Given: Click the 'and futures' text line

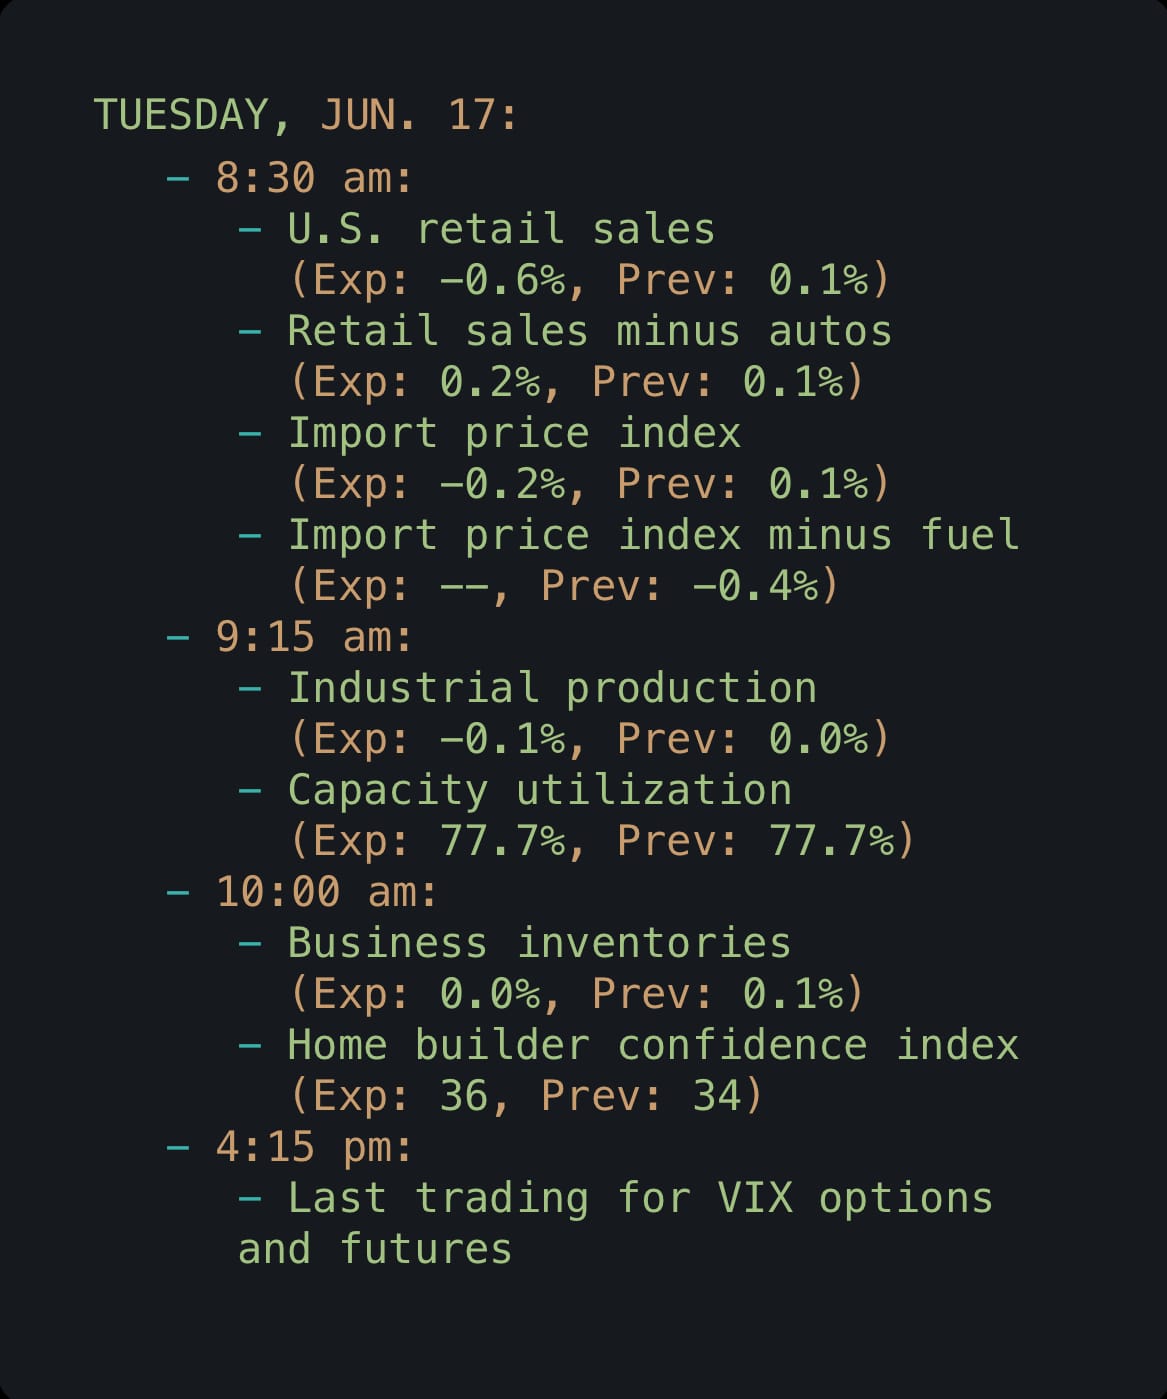Looking at the screenshot, I should [375, 1249].
